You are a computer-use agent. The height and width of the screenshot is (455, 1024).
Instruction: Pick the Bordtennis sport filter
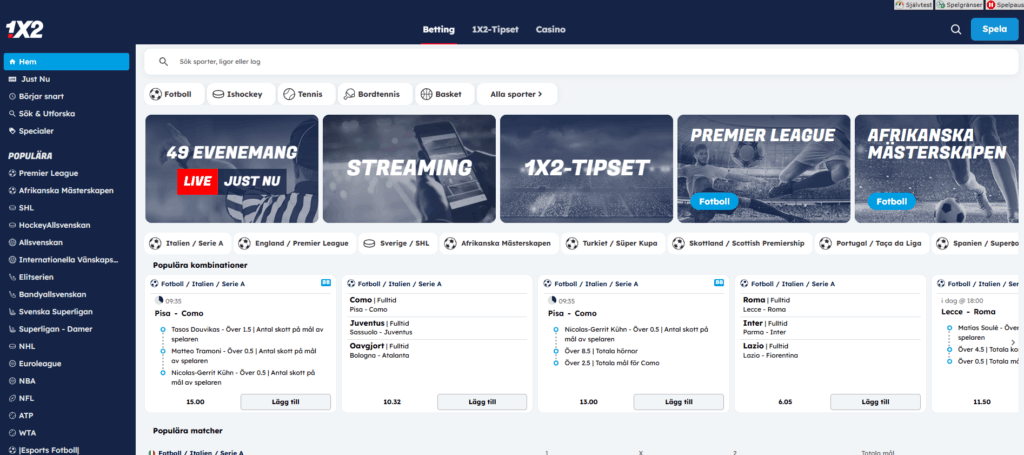pyautogui.click(x=373, y=94)
